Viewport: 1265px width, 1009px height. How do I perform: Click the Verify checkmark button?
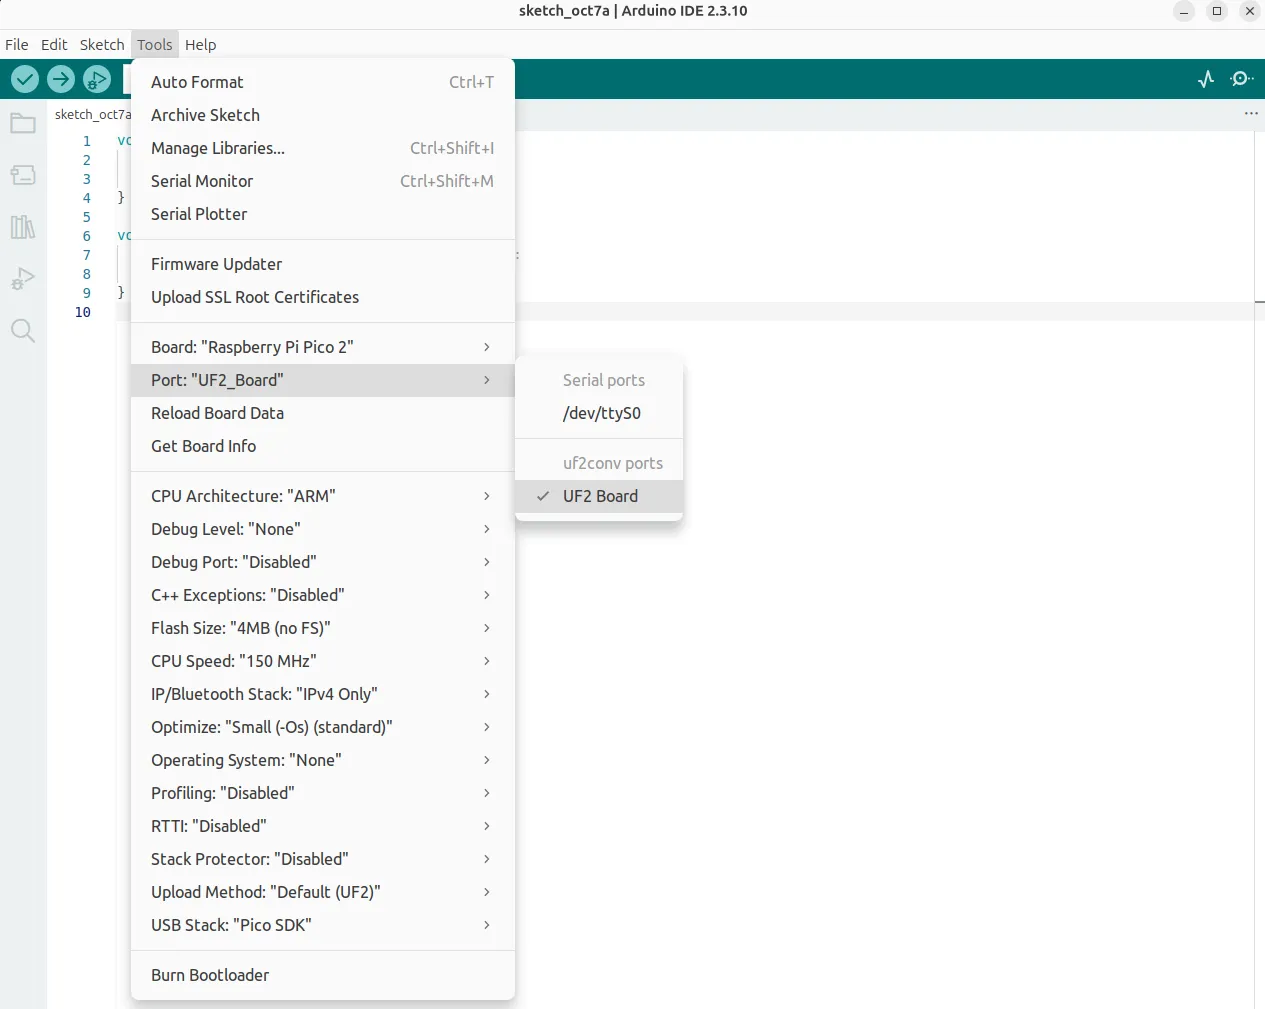click(x=25, y=79)
